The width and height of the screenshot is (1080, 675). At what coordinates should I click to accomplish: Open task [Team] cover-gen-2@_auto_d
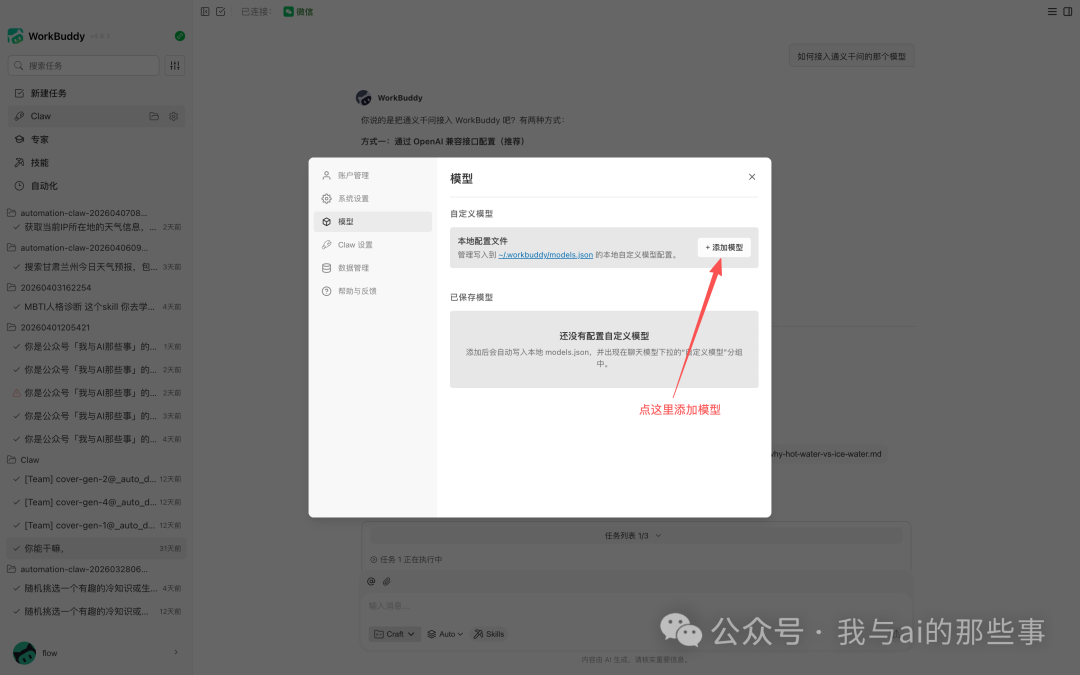(96, 479)
